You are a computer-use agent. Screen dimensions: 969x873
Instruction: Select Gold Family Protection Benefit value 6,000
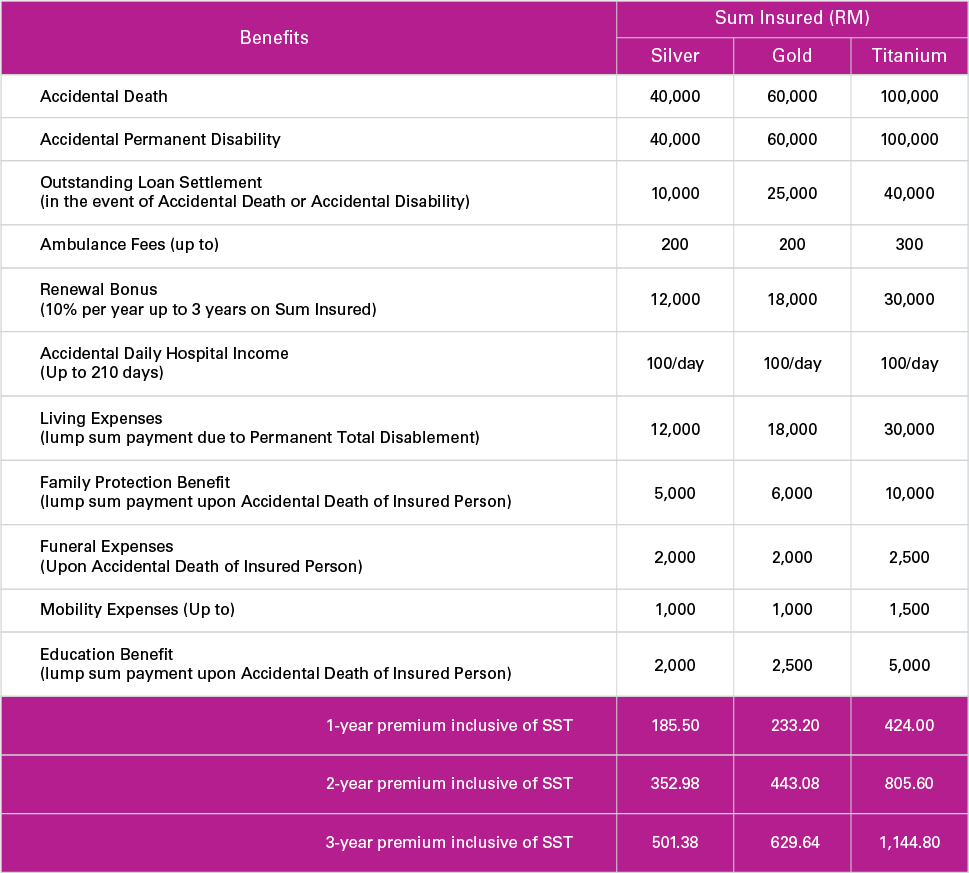[x=792, y=493]
